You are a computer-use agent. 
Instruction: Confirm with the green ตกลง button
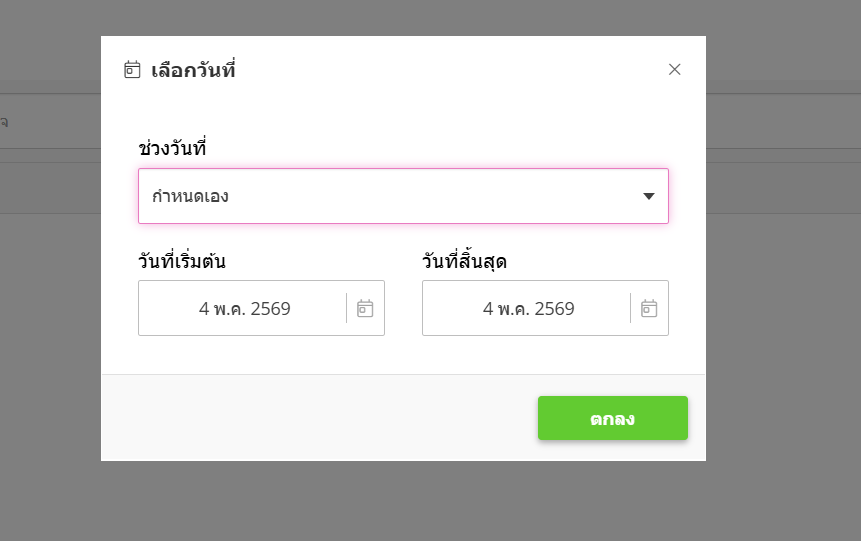click(x=613, y=418)
